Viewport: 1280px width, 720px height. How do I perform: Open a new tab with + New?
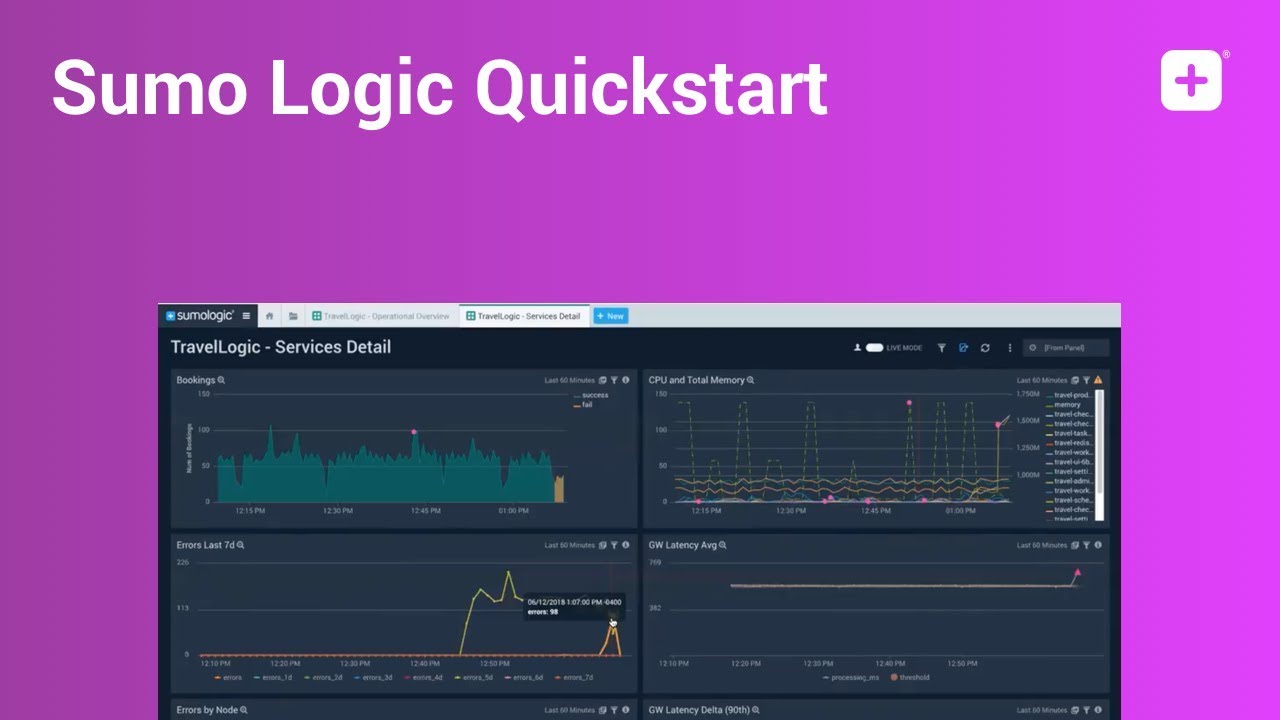(x=610, y=316)
